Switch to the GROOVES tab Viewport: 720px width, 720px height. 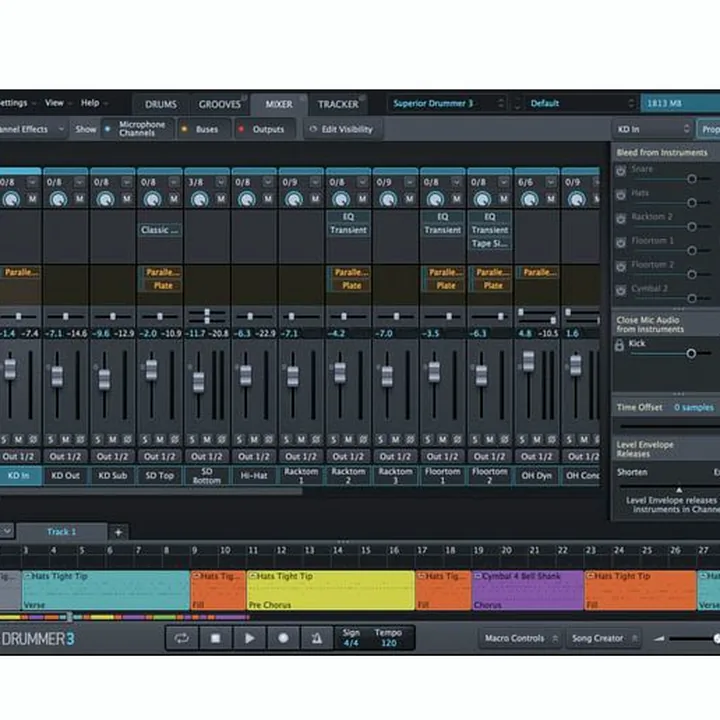pyautogui.click(x=219, y=104)
